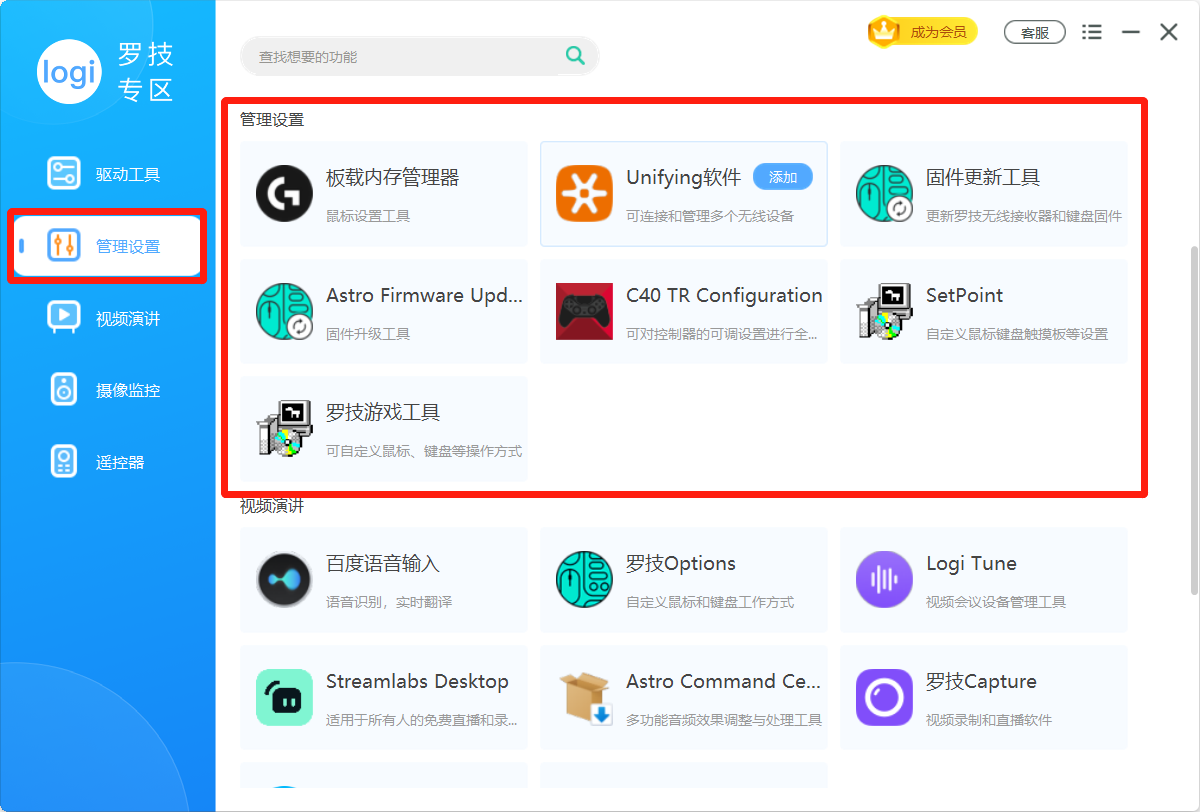The height and width of the screenshot is (812, 1200).
Task: Click description 鼠标设置工具
Action: (x=368, y=216)
